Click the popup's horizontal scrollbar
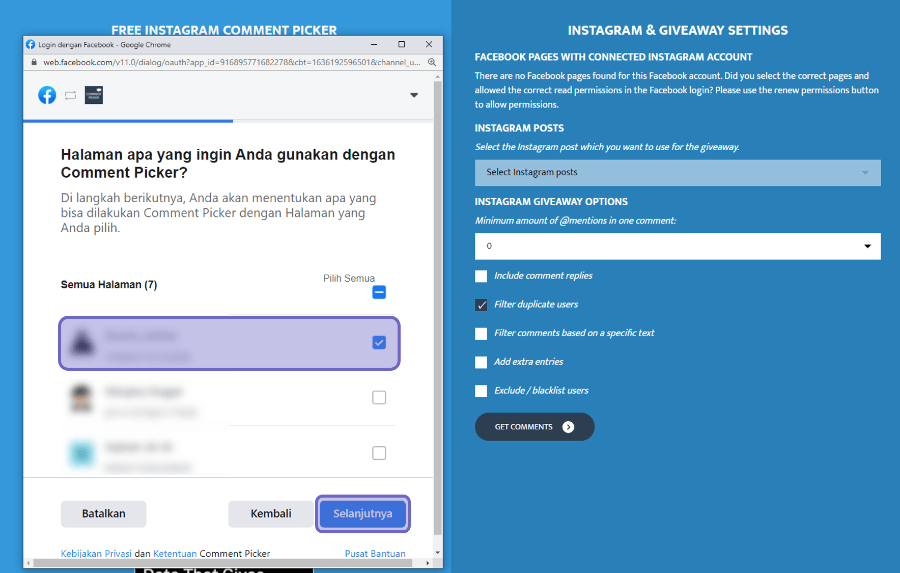 coord(223,563)
